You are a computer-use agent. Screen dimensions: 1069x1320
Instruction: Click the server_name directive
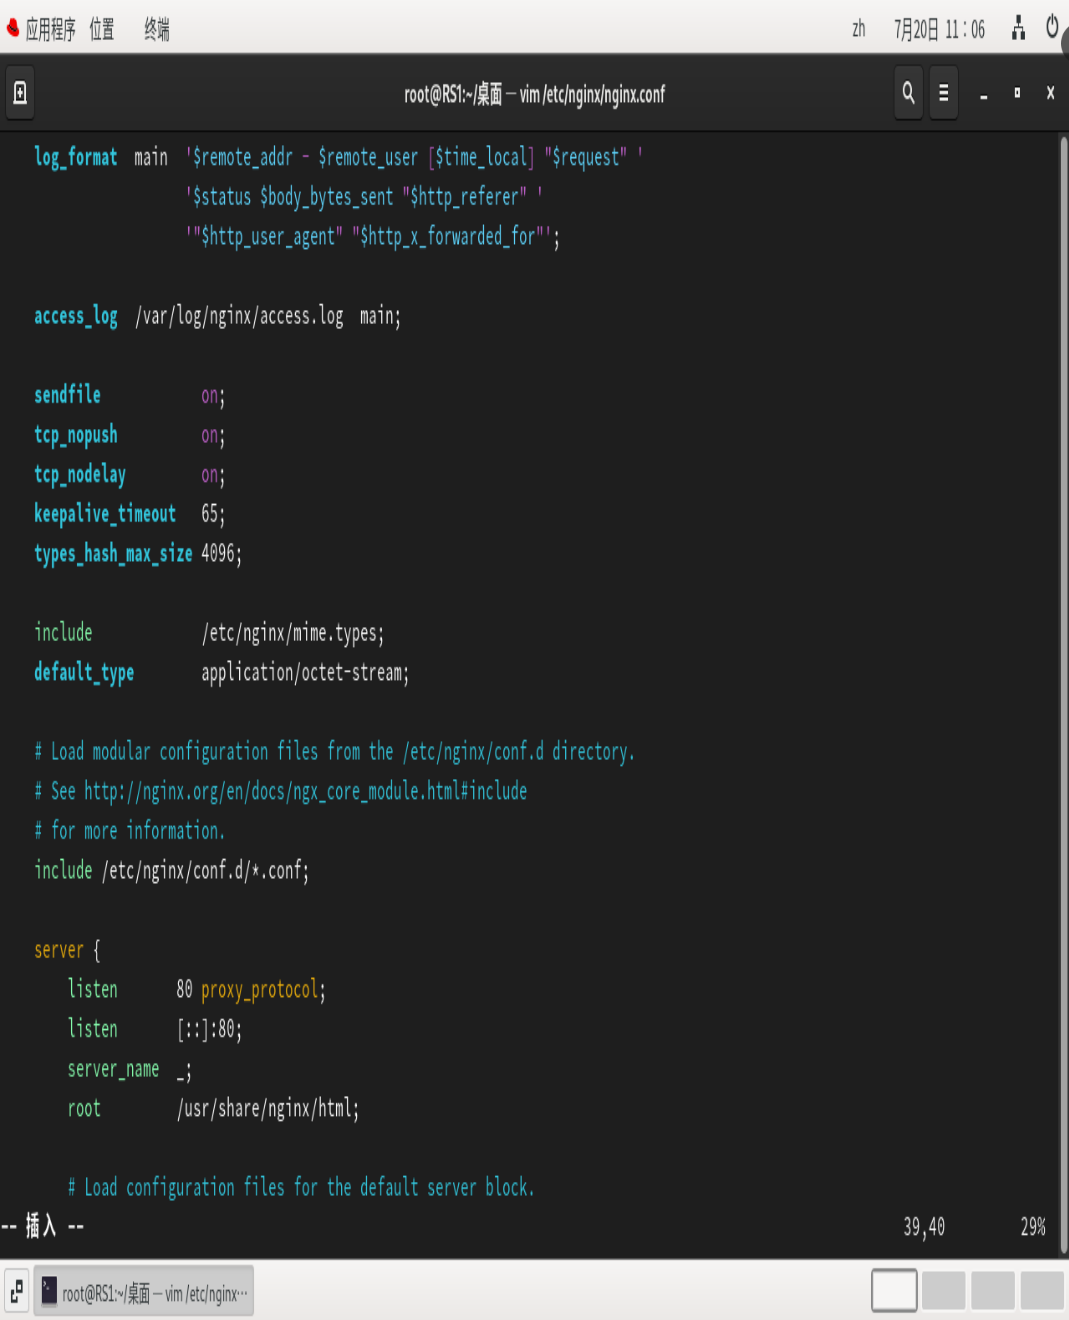(x=113, y=1069)
